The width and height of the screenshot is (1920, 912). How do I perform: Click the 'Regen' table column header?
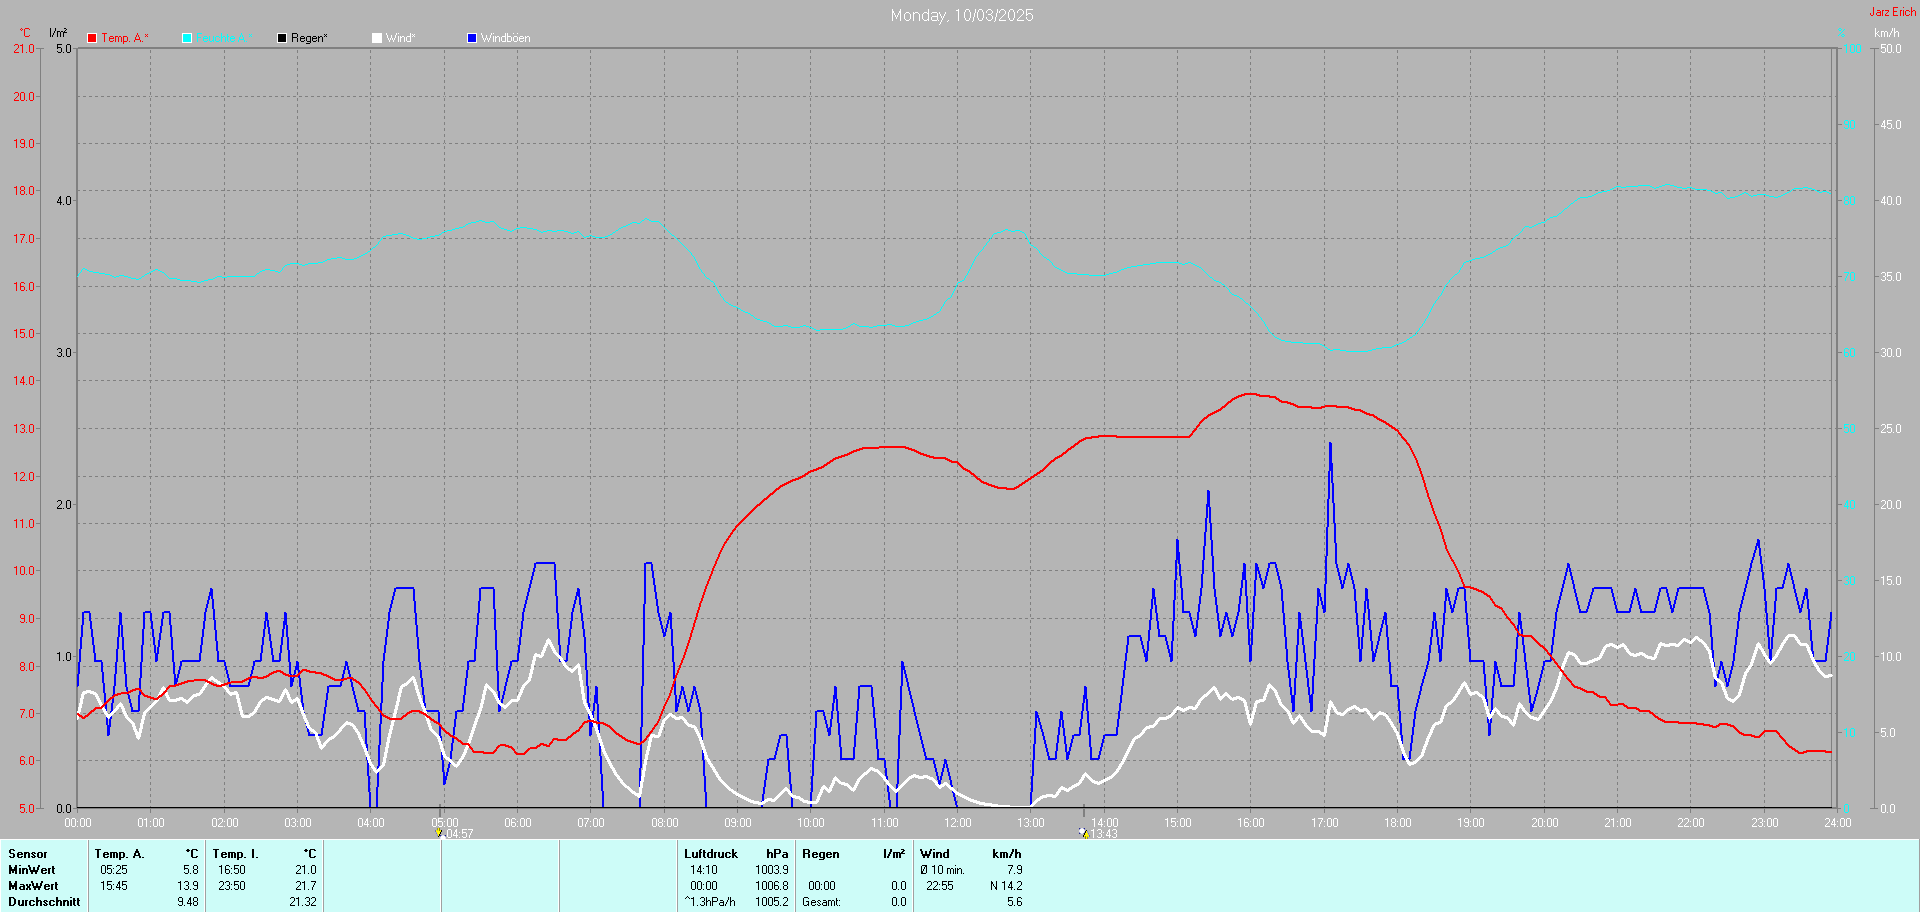click(821, 854)
